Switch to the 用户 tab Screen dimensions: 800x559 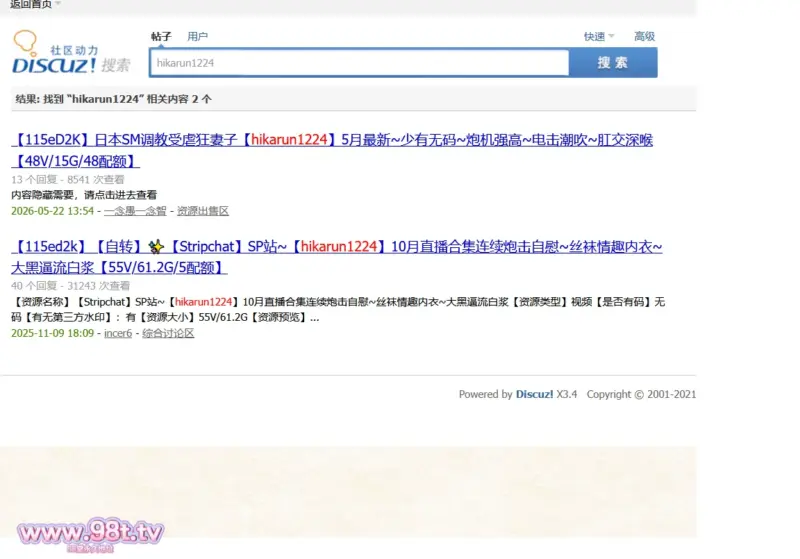point(197,36)
